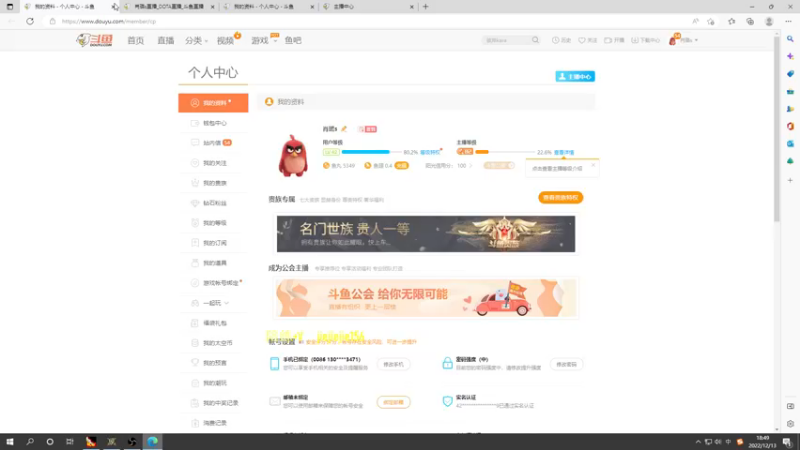Image resolution: width=800 pixels, height=450 pixels.
Task: Click the red badge next to nickname
Action: point(367,129)
